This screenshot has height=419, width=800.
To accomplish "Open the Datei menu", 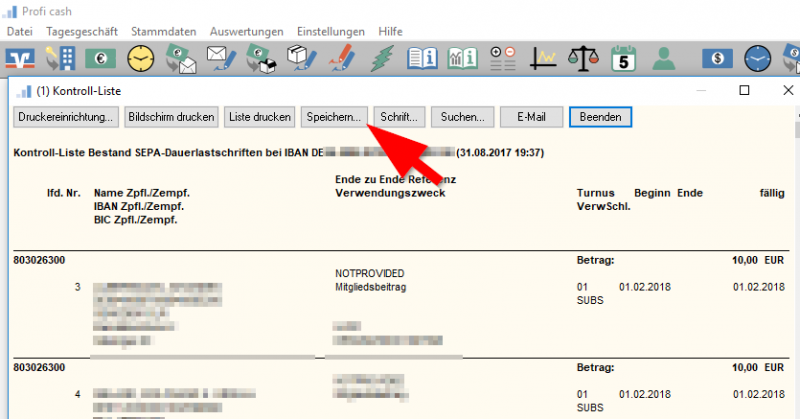I will (20, 31).
